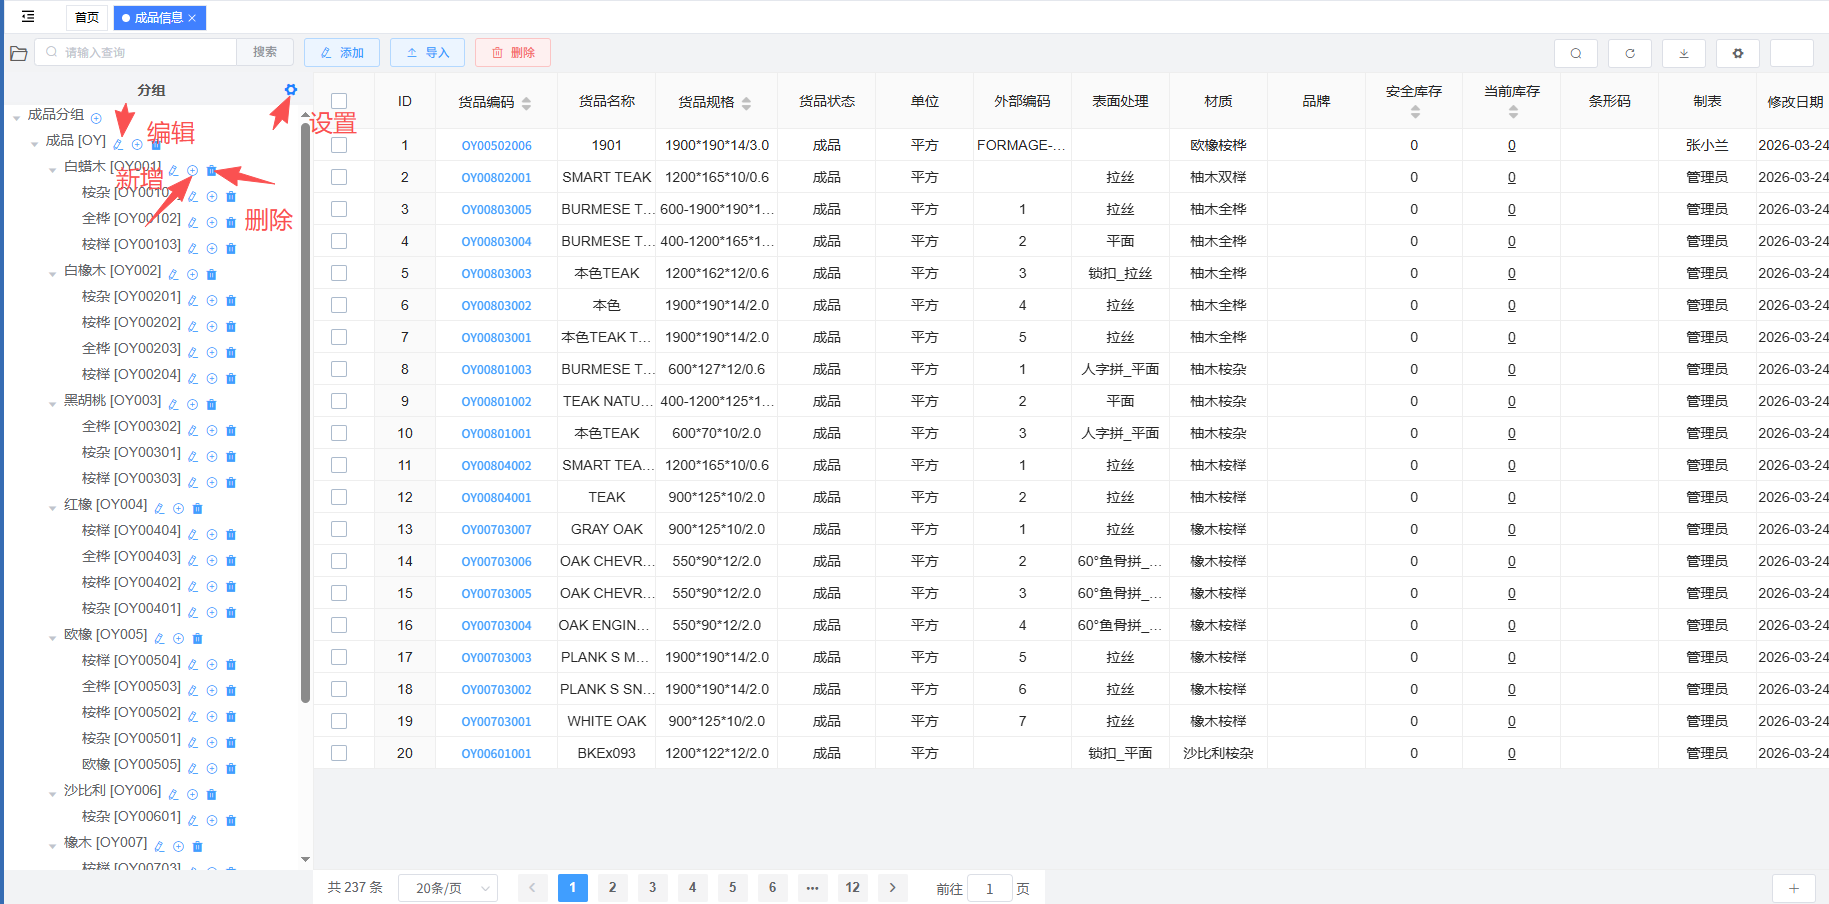
Task: Open product code link OY00803005
Action: (496, 210)
